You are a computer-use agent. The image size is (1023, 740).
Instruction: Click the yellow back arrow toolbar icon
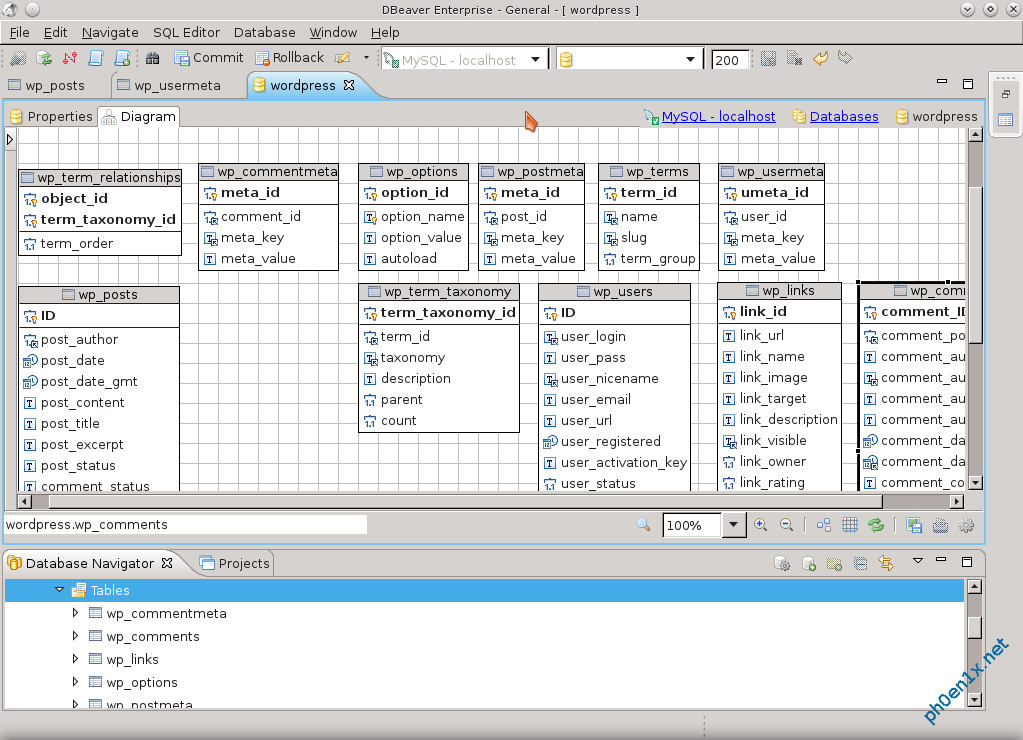(x=820, y=59)
